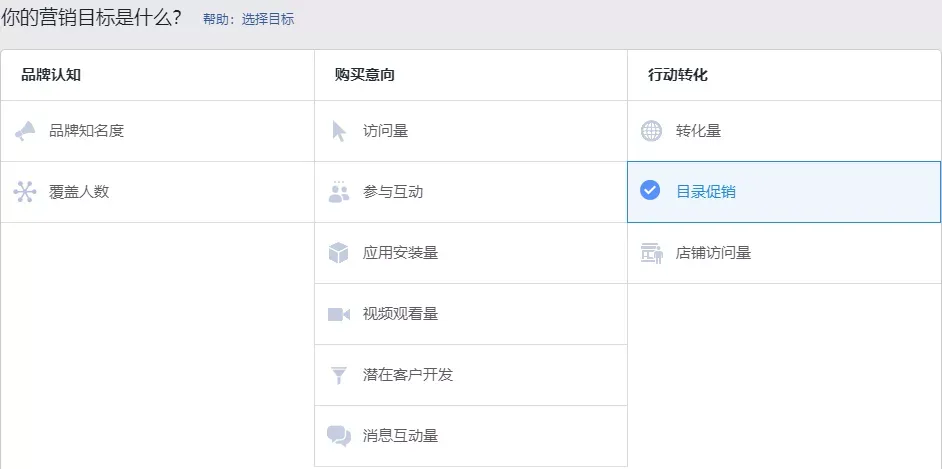This screenshot has width=942, height=469.
Task: Click the cursor arrow icon for 访问量
Action: tap(339, 131)
